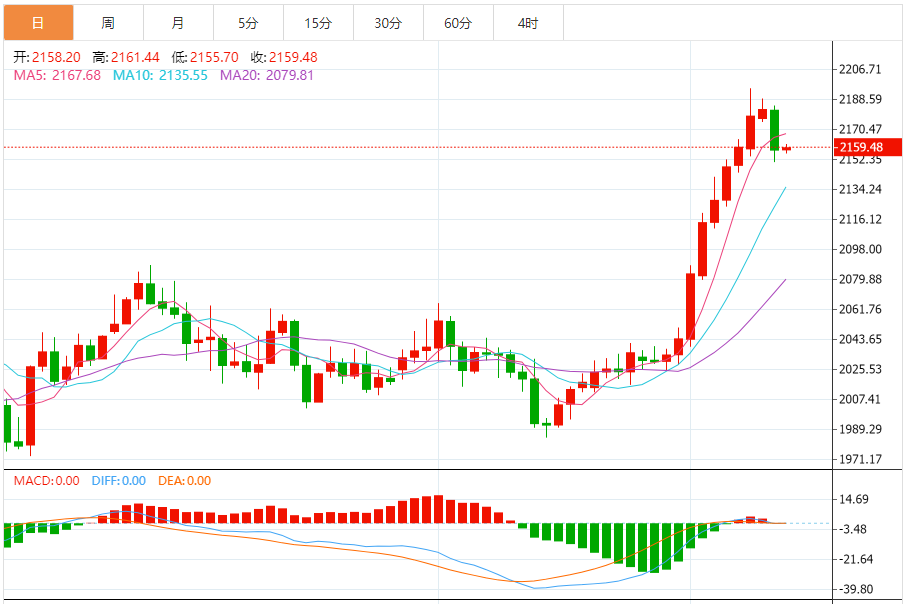Click the high price value 2161.44
908x604 pixels.
(136, 57)
